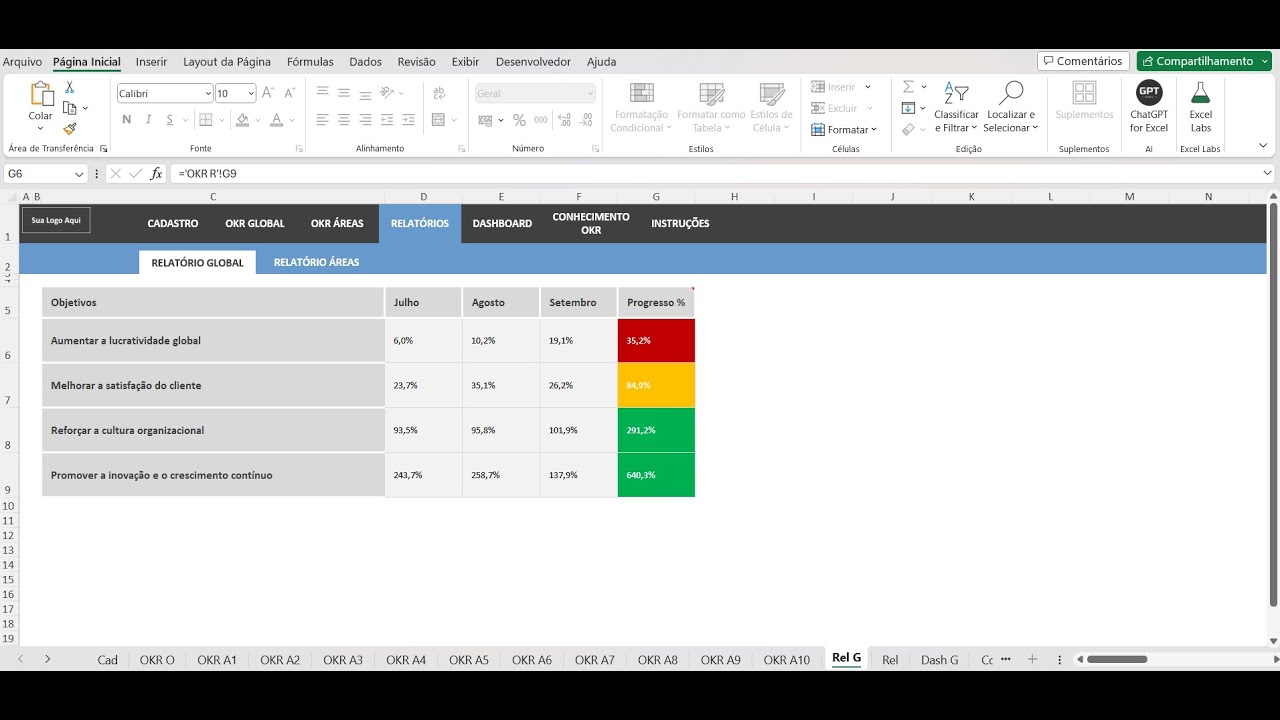Decrease font size with the small A icon
Image resolution: width=1280 pixels, height=720 pixels.
(289, 93)
